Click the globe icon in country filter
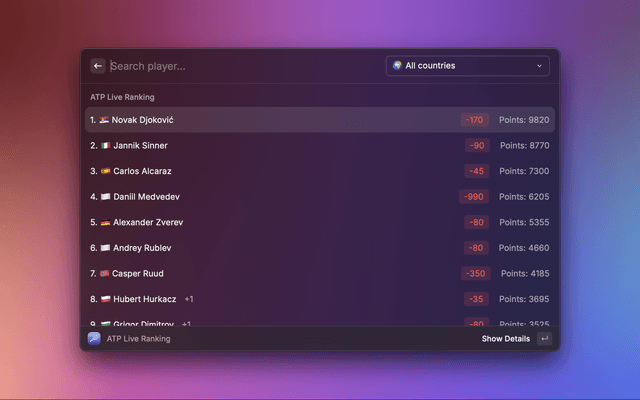This screenshot has height=400, width=640. tap(397, 66)
